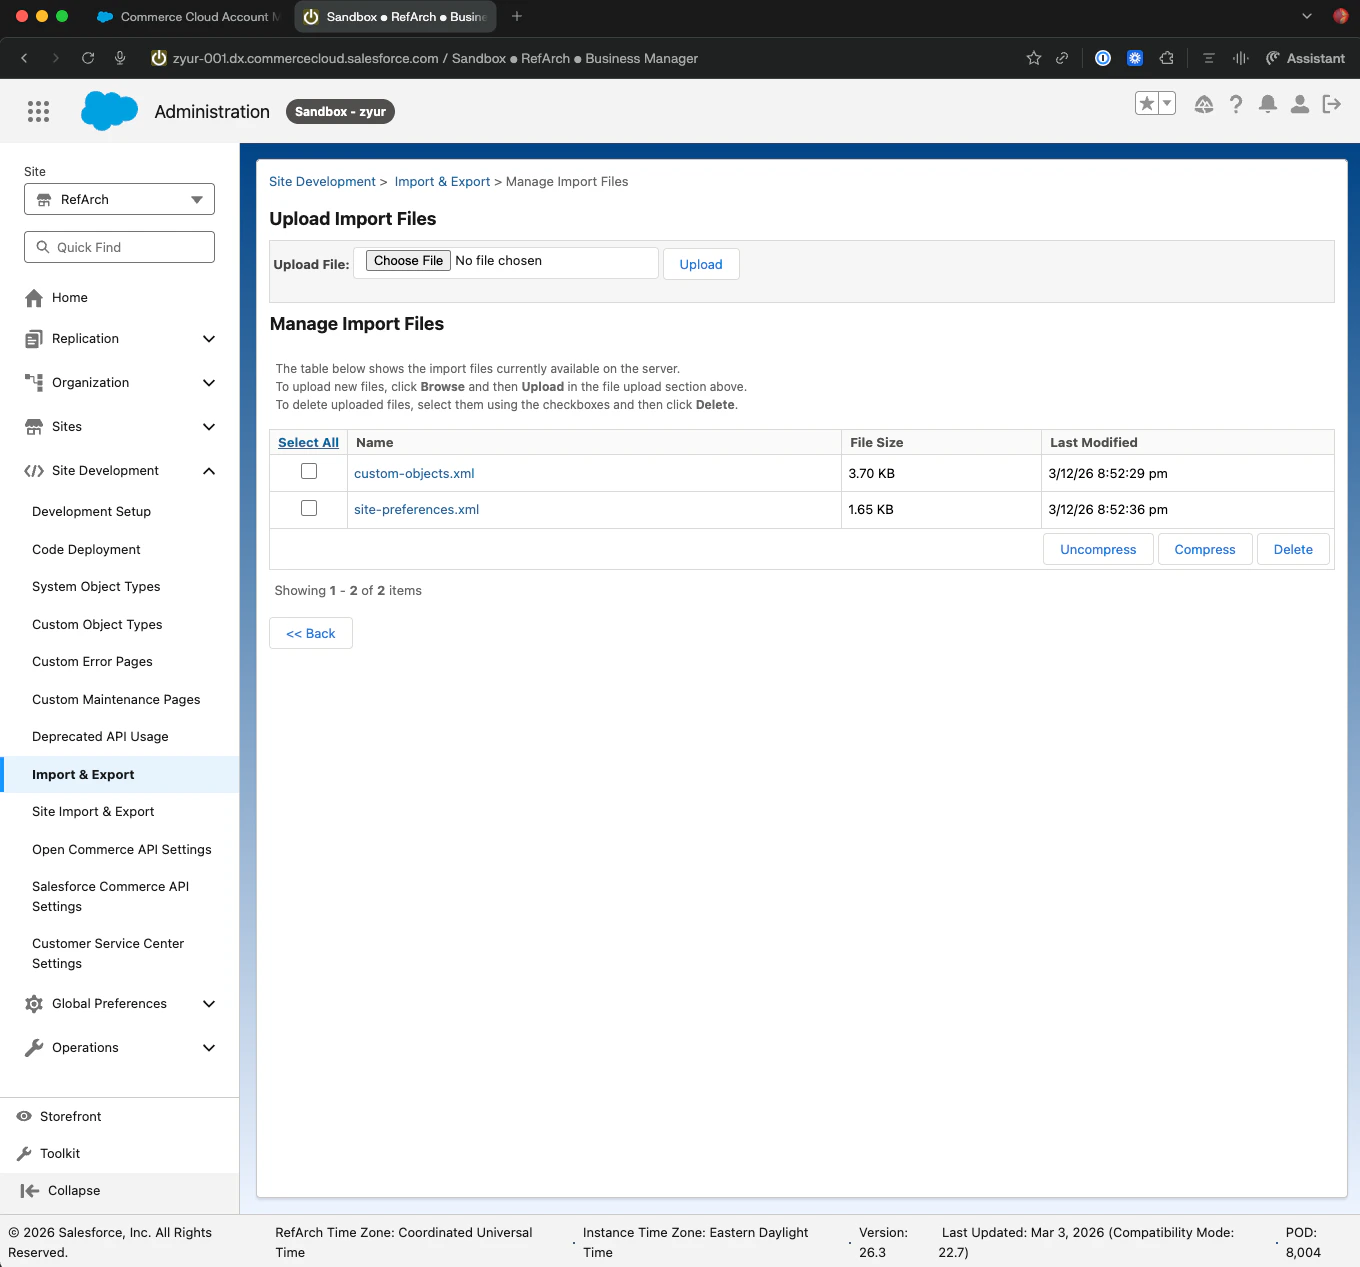
Task: Open the extensions puzzle icon
Action: pyautogui.click(x=1167, y=58)
